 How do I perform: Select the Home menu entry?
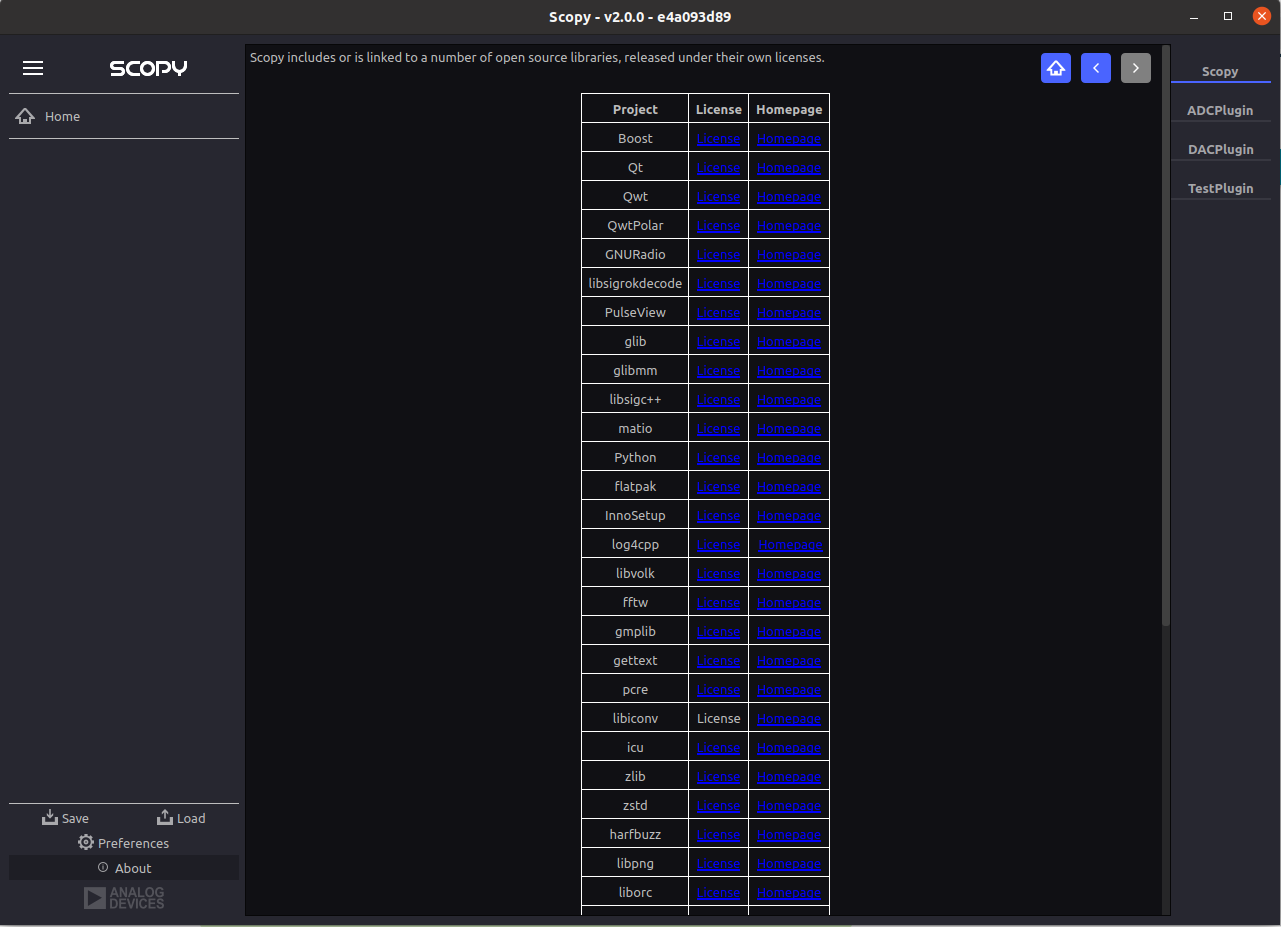(x=124, y=116)
